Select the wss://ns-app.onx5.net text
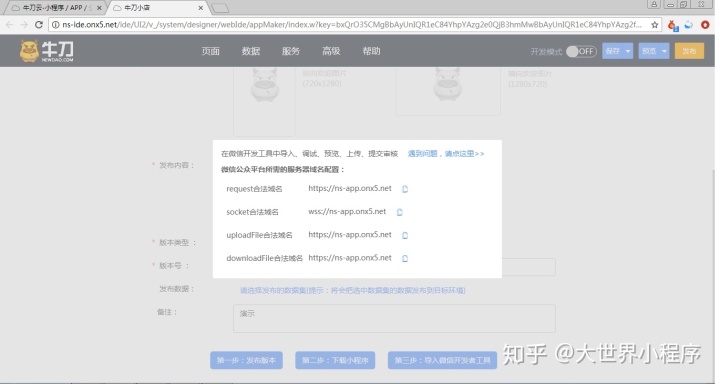720x384 pixels. [x=347, y=211]
